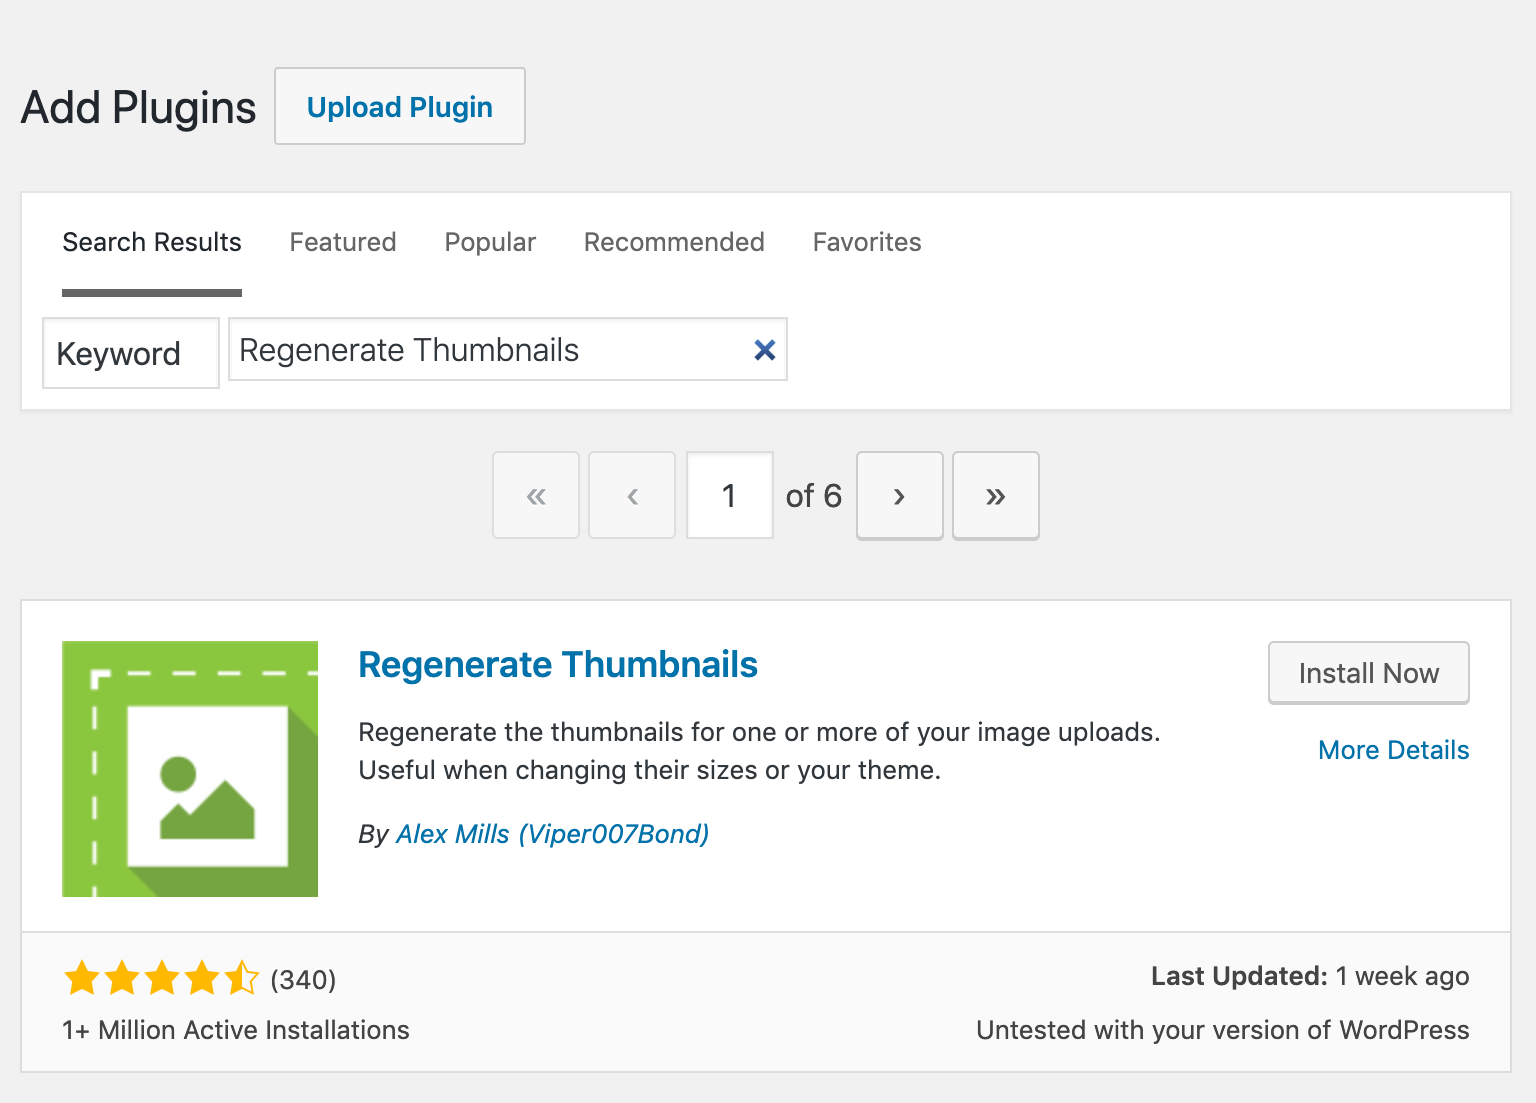The image size is (1536, 1103).
Task: Open the Keyword search type dropdown
Action: click(130, 353)
